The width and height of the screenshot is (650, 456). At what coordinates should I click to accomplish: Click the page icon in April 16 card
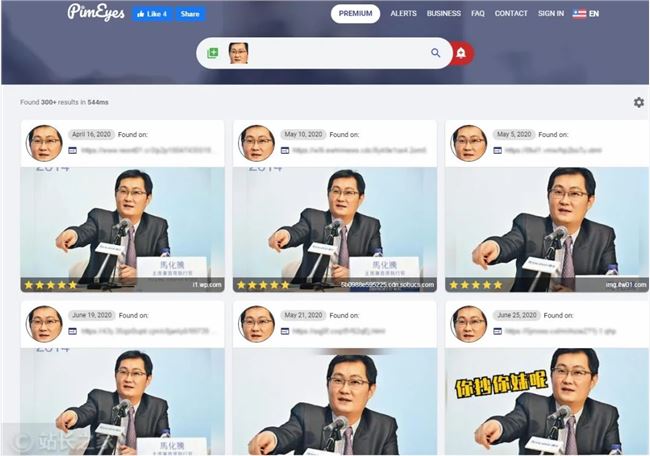(x=73, y=150)
